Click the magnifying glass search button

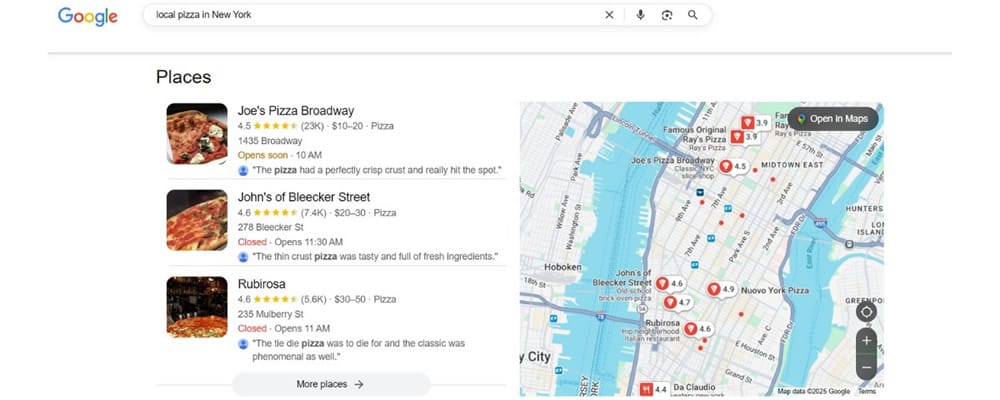click(x=693, y=15)
